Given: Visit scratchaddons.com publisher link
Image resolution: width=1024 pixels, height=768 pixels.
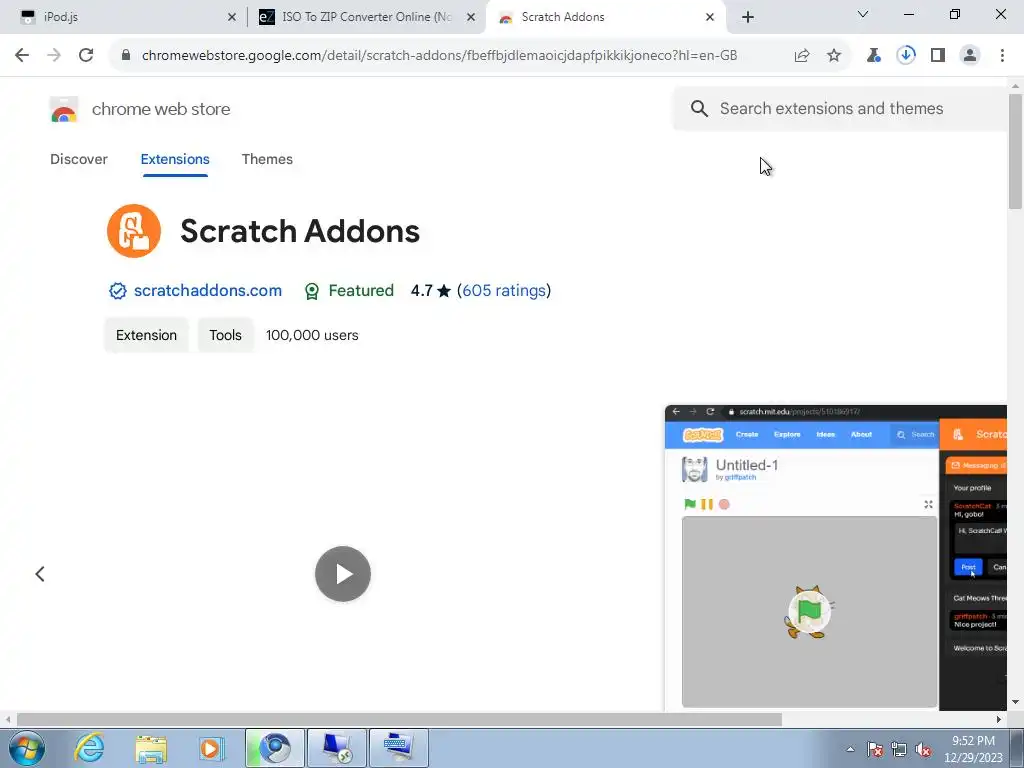Looking at the screenshot, I should click(x=208, y=291).
